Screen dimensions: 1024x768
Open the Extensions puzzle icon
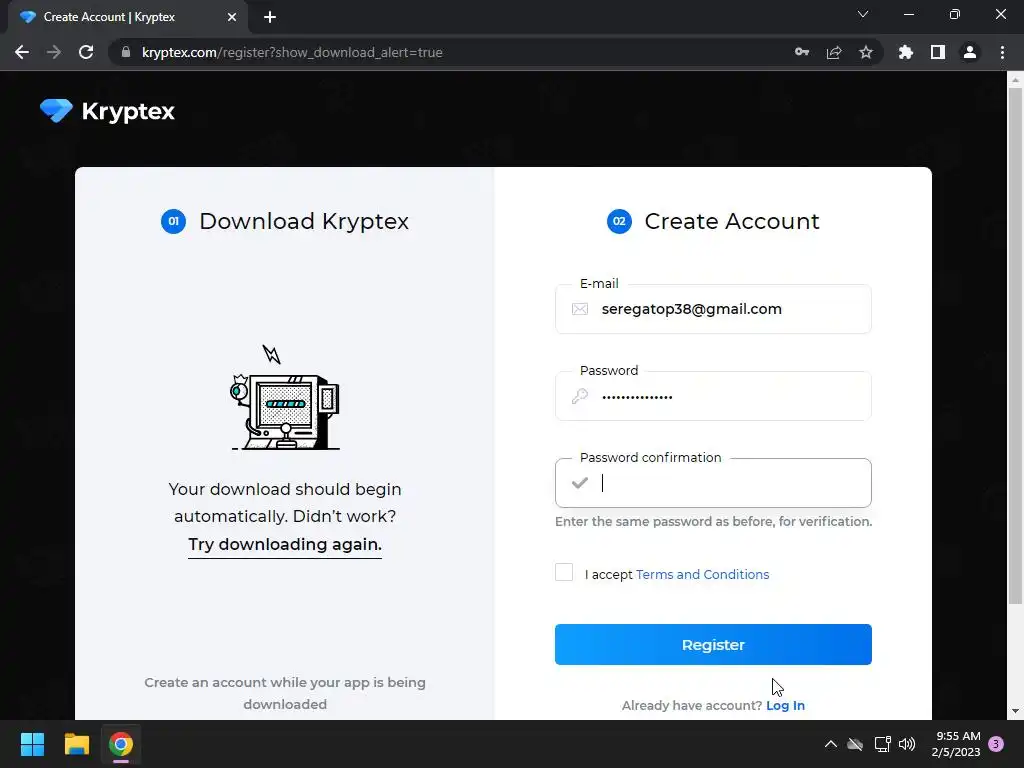click(x=906, y=52)
